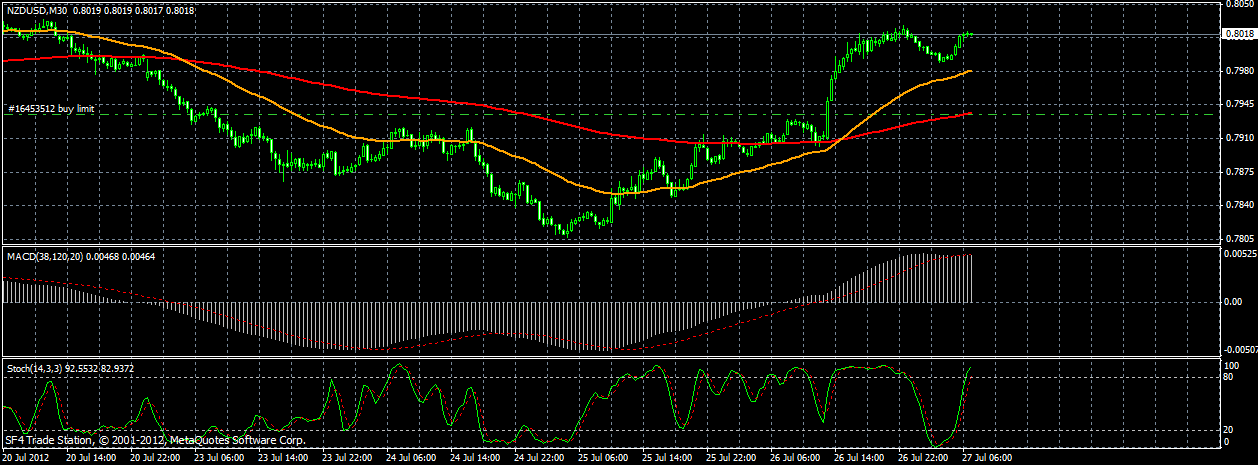Click MACD scale value 0.00525
1258x465 pixels.
[x=1241, y=253]
